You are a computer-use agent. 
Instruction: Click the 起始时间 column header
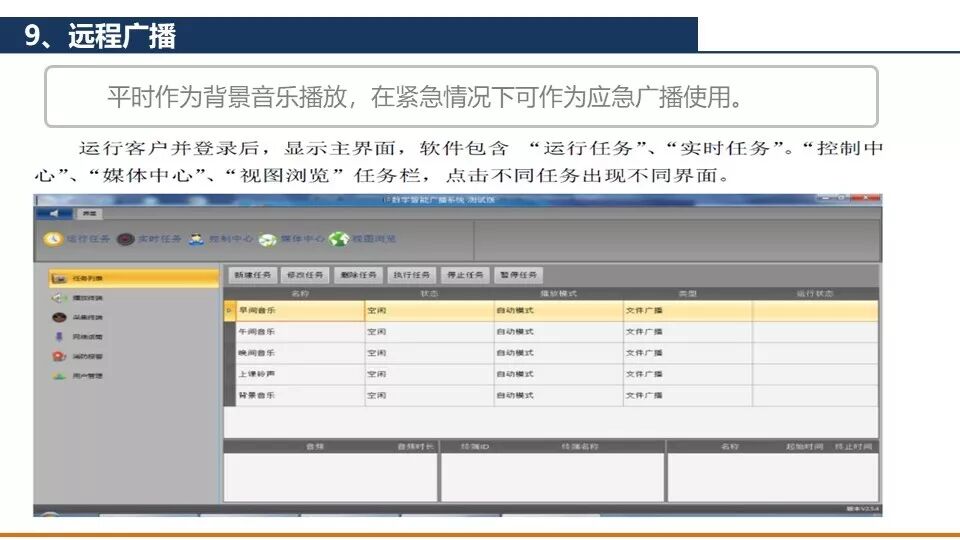pos(804,447)
